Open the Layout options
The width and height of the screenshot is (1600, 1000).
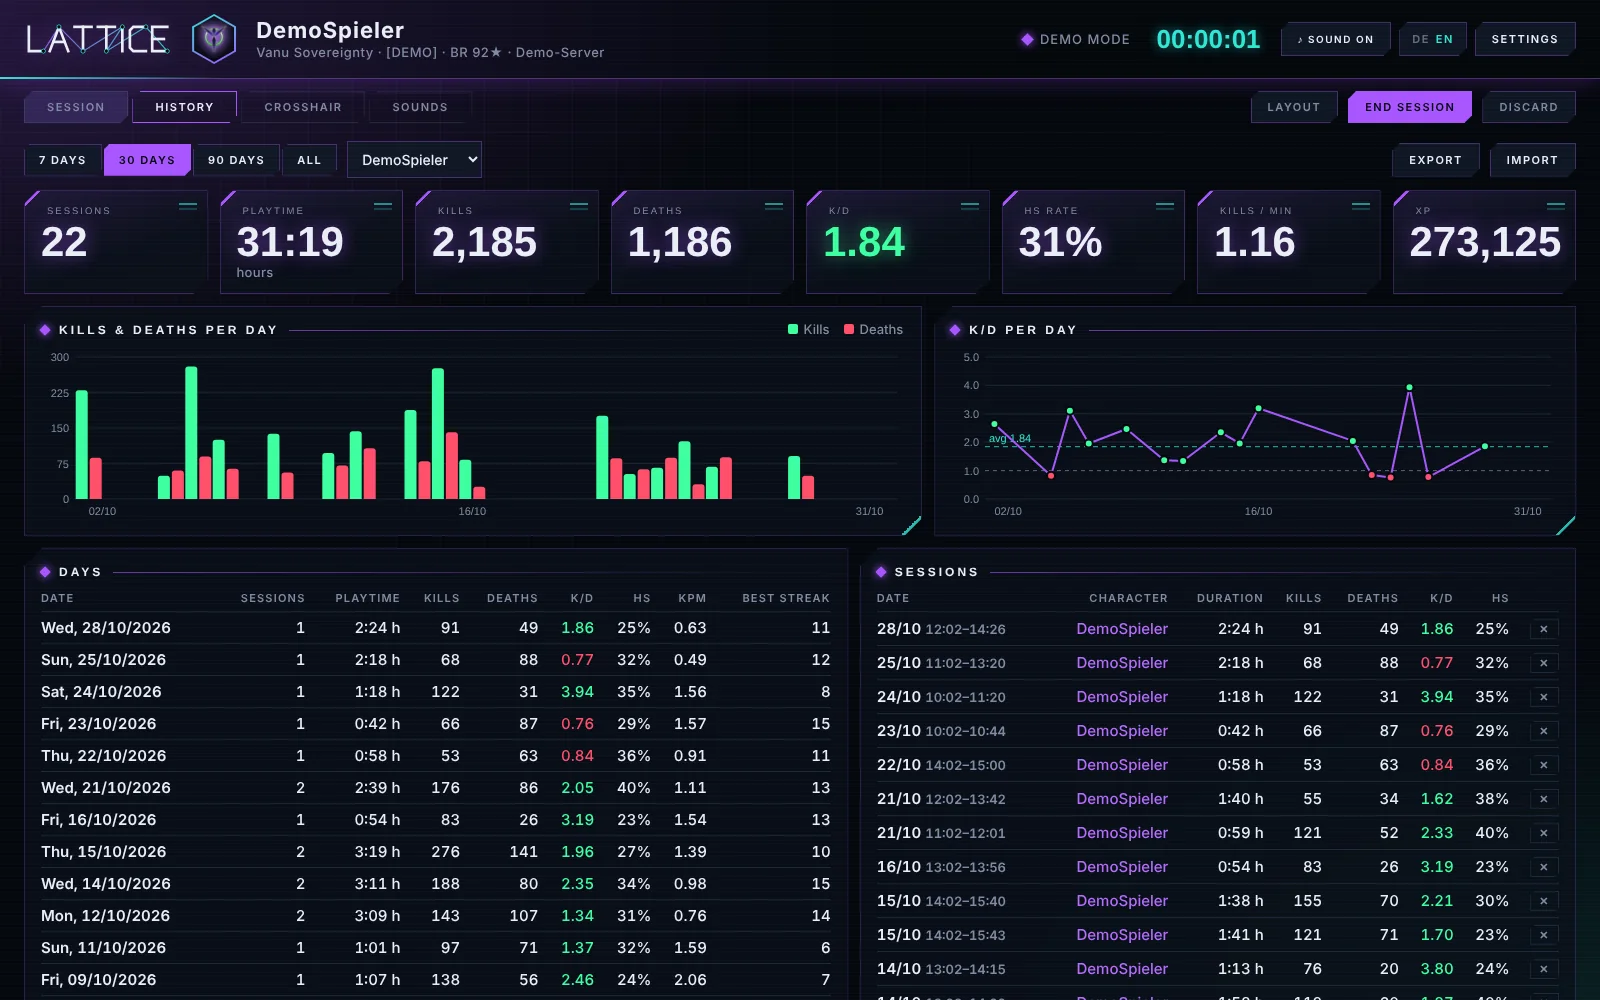[1293, 107]
